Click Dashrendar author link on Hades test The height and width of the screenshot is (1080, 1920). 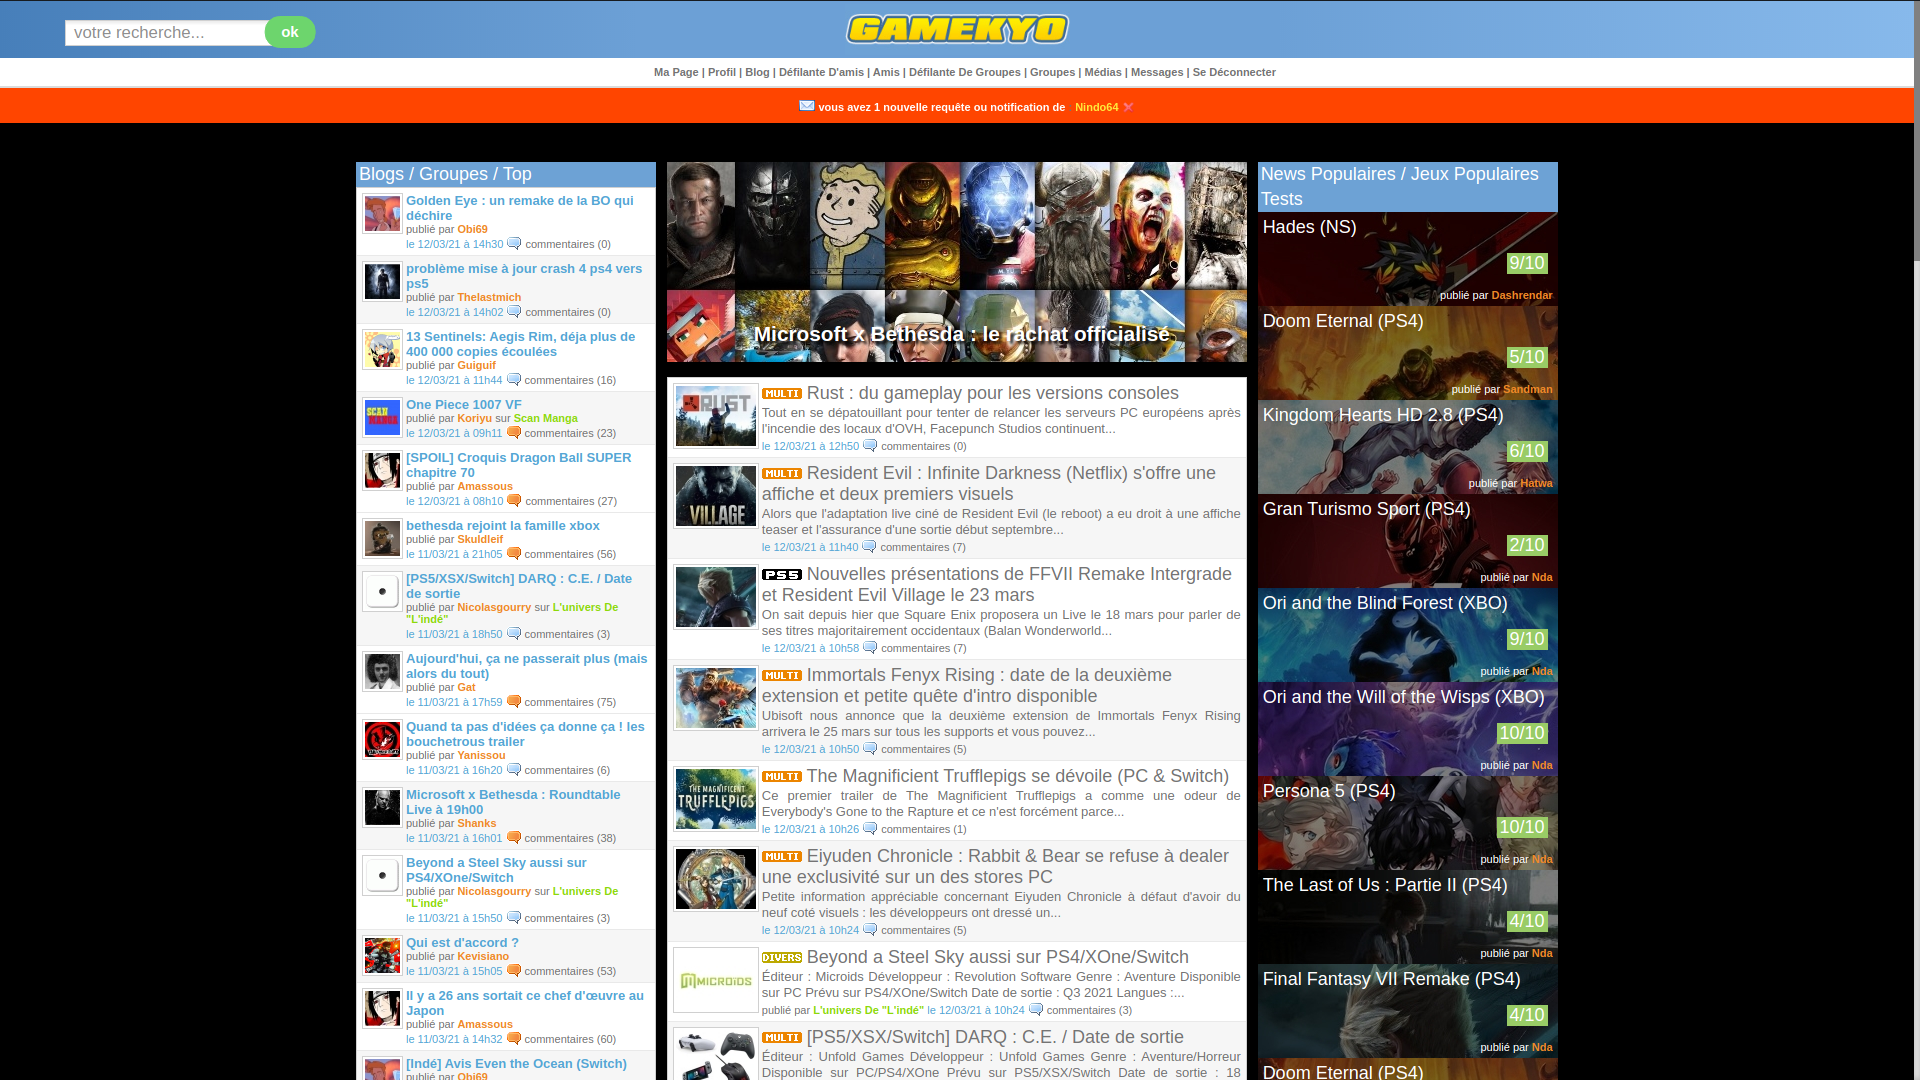coord(1521,295)
